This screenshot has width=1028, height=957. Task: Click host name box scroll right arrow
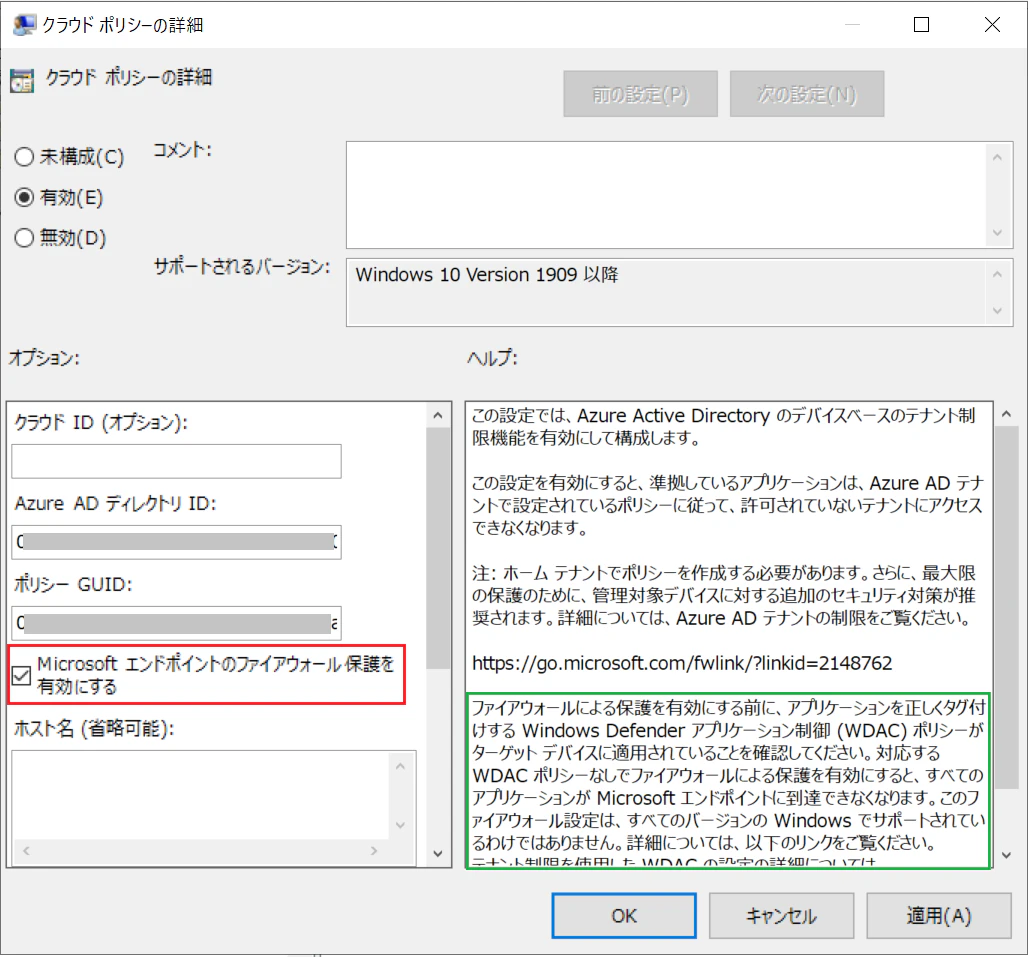[374, 851]
